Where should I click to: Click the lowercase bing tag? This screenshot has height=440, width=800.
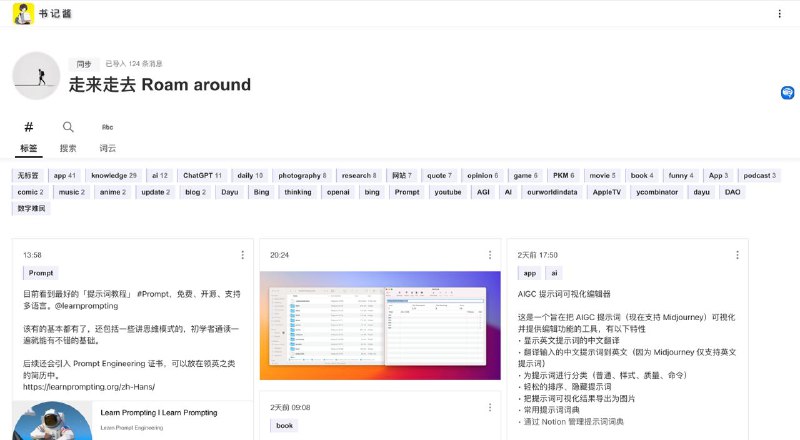[x=372, y=192]
